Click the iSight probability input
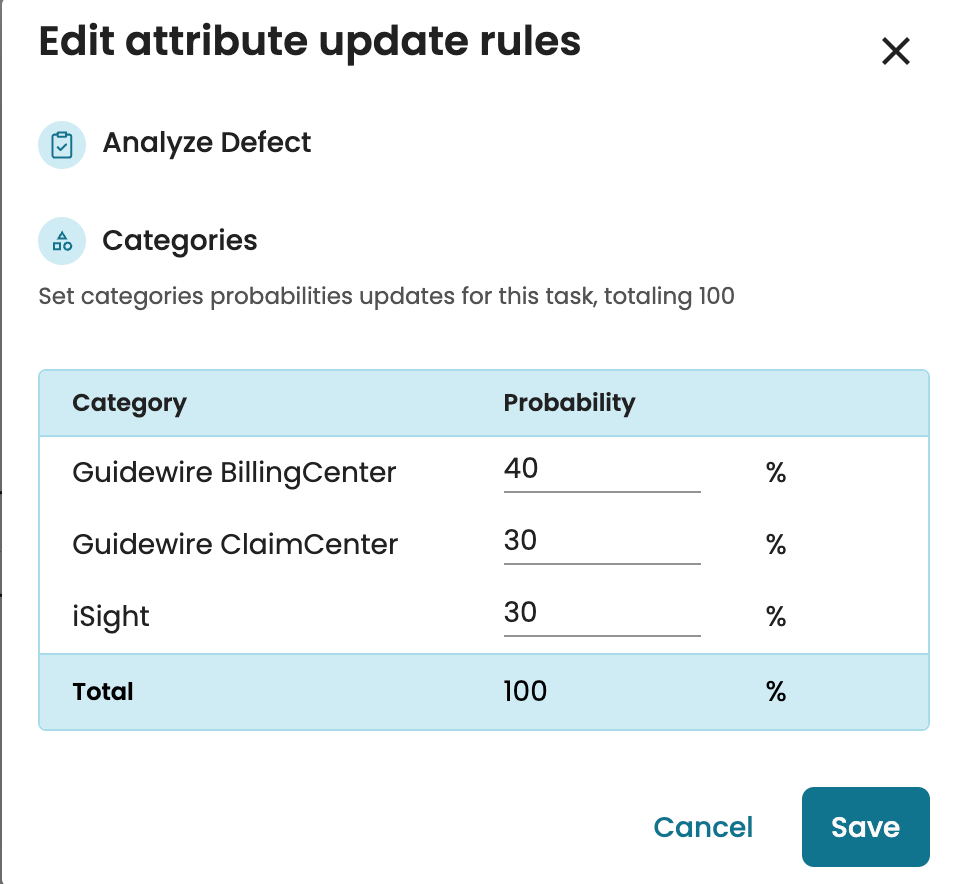This screenshot has height=884, width=964. tap(601, 613)
